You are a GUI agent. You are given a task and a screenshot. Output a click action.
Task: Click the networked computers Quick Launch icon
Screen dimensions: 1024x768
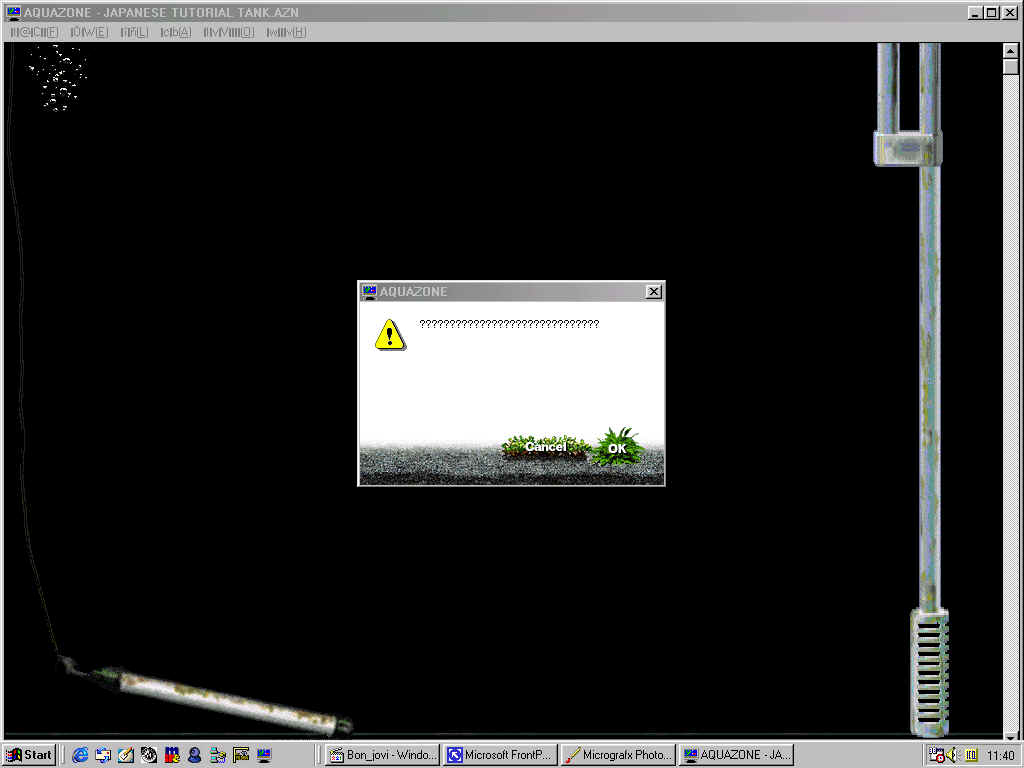(217, 755)
